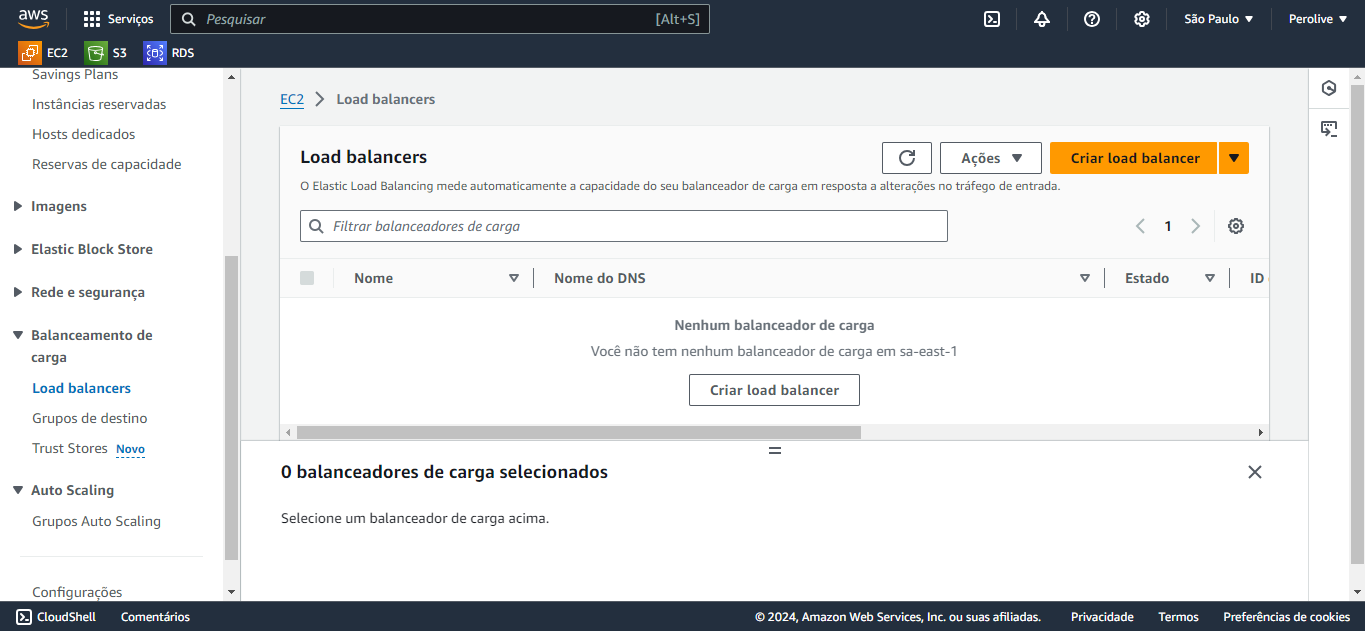The width and height of the screenshot is (1365, 631).
Task: Open Preferências de cookies footer link
Action: [x=1286, y=617]
